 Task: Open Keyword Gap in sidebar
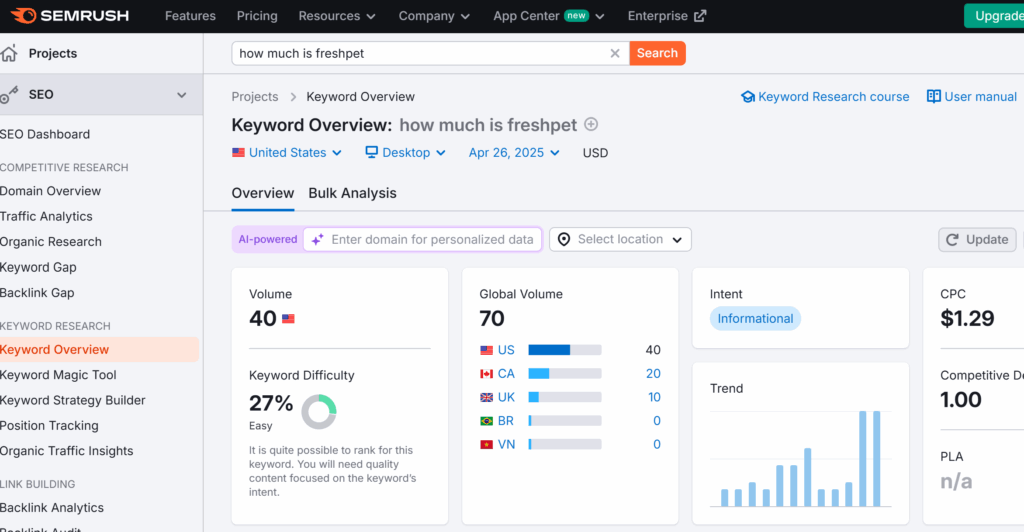click(x=38, y=268)
